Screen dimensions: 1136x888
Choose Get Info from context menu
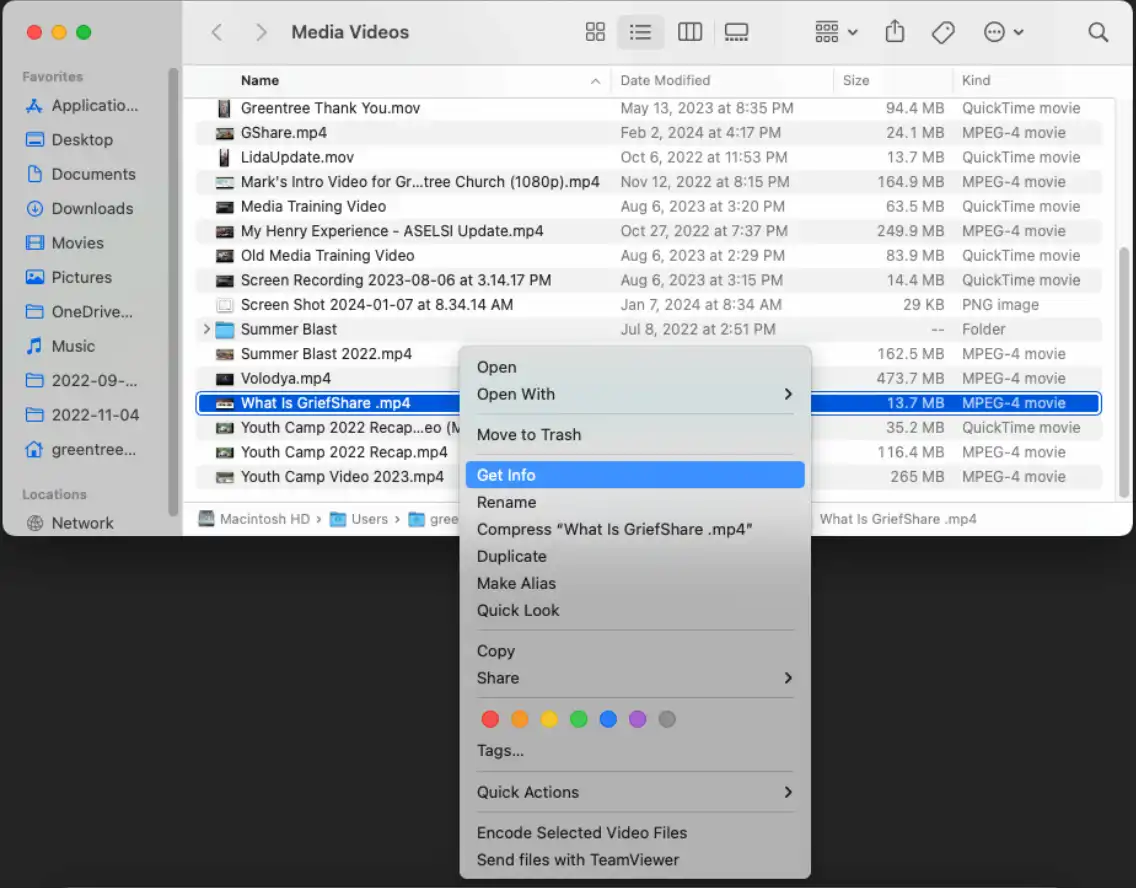click(x=634, y=475)
